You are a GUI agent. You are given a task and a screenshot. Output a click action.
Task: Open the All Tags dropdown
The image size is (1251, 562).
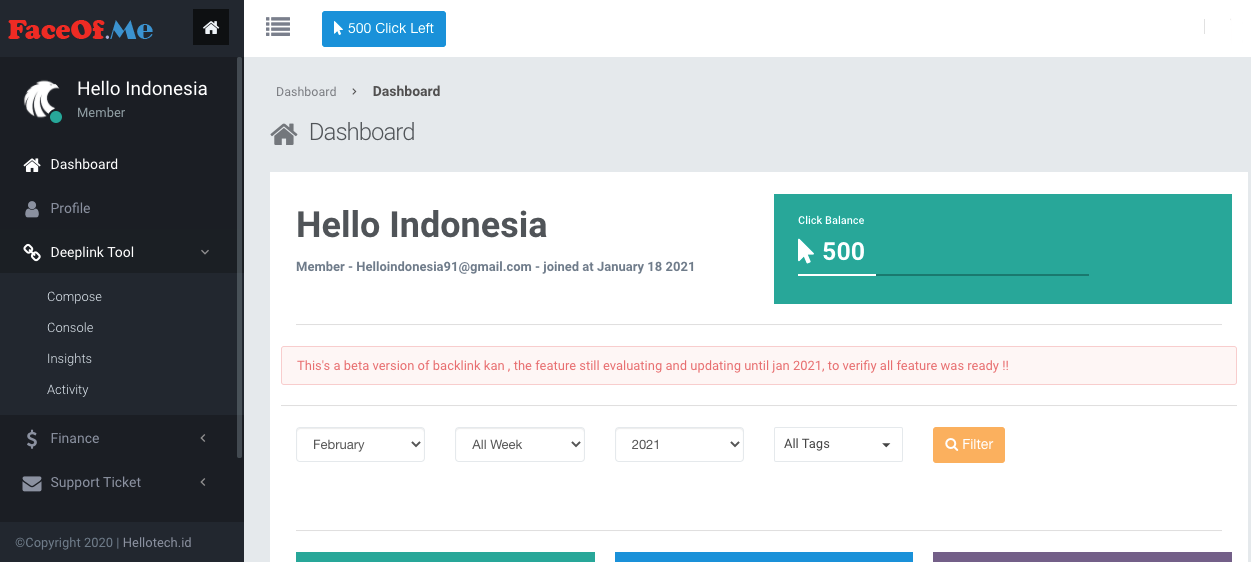point(837,445)
